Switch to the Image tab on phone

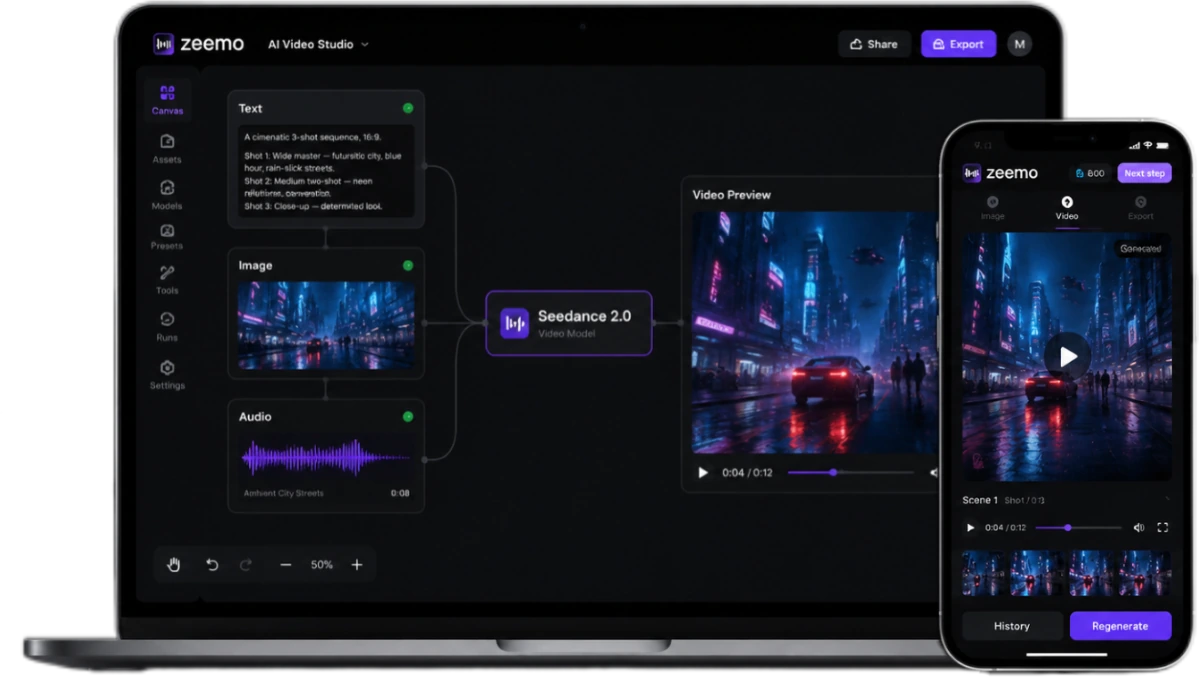(993, 208)
